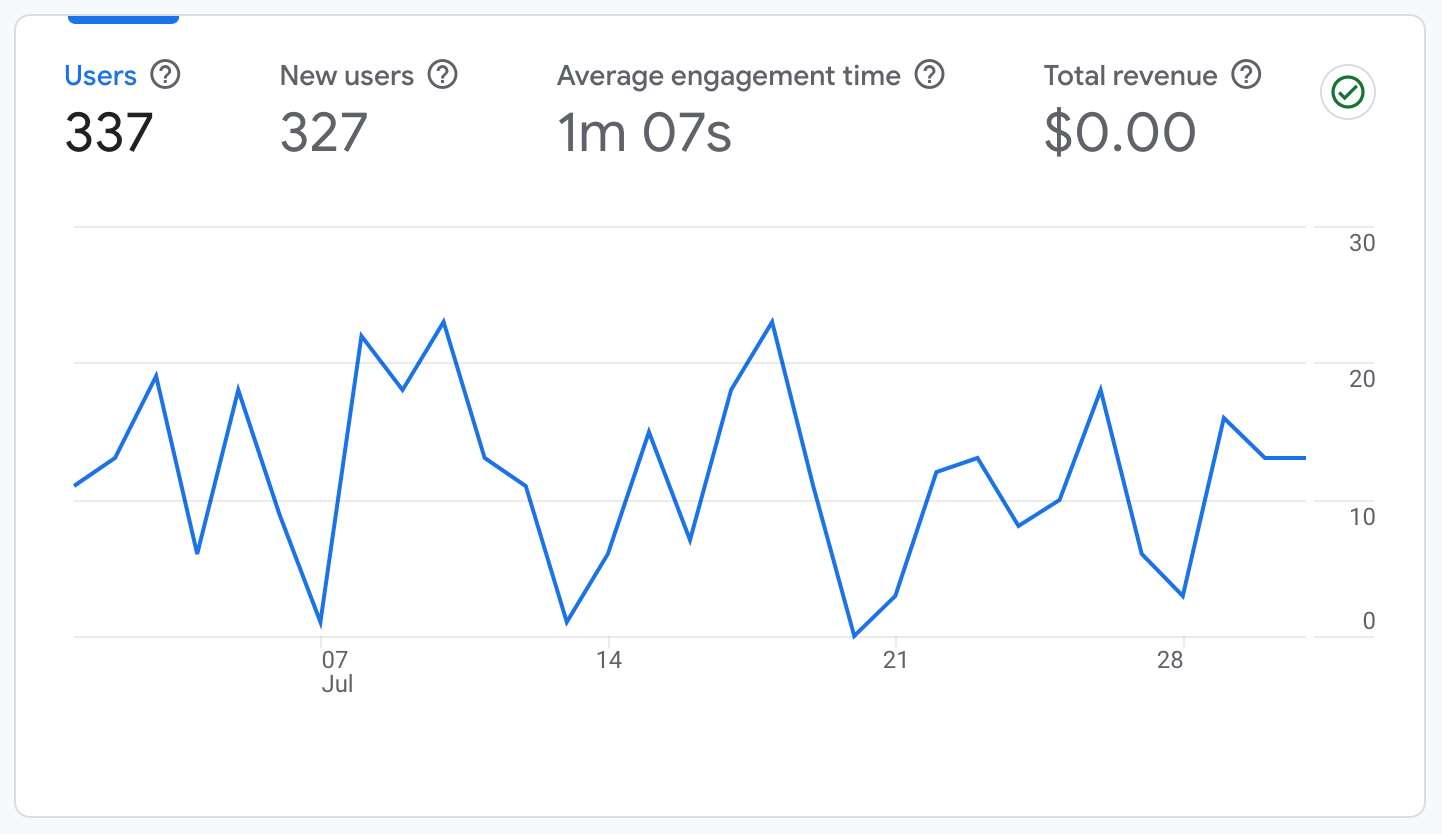Click the Total revenue question mark icon

1246,75
